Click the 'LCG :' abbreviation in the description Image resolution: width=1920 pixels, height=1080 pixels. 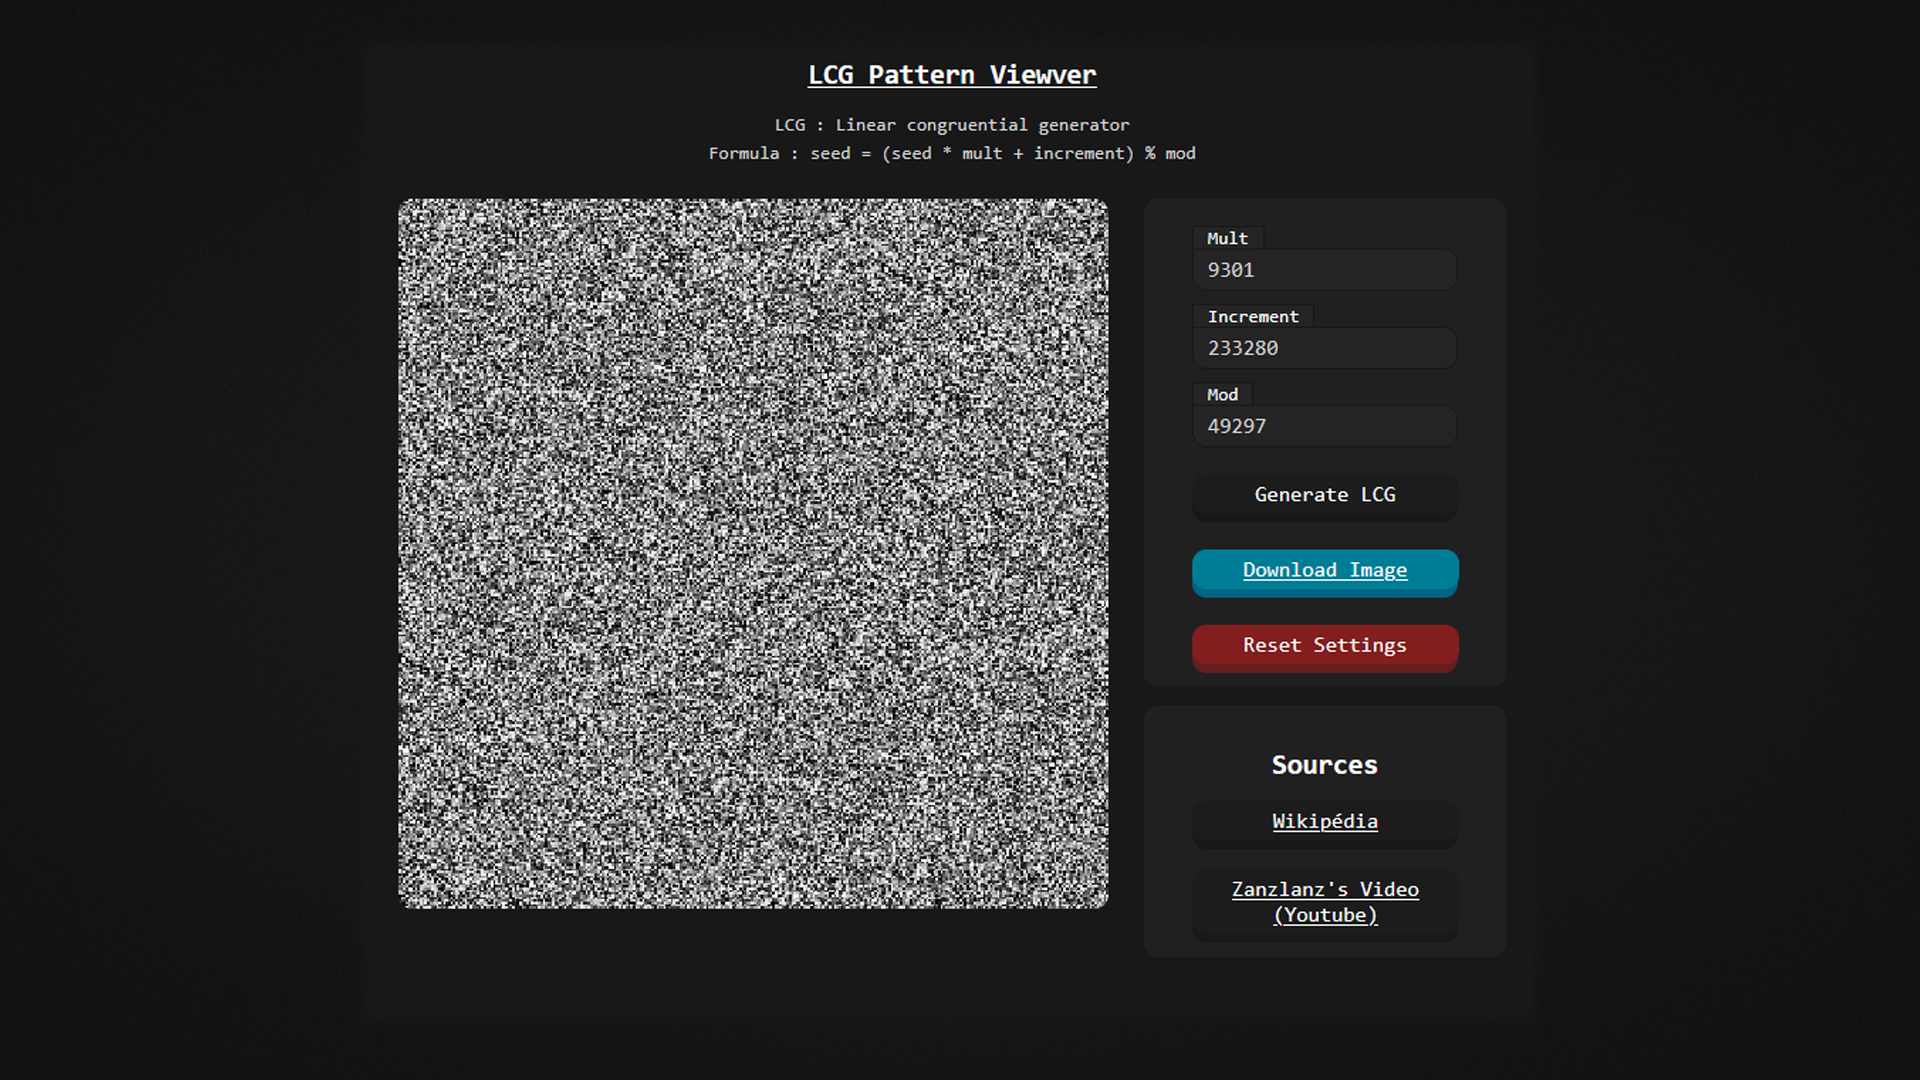click(x=798, y=125)
